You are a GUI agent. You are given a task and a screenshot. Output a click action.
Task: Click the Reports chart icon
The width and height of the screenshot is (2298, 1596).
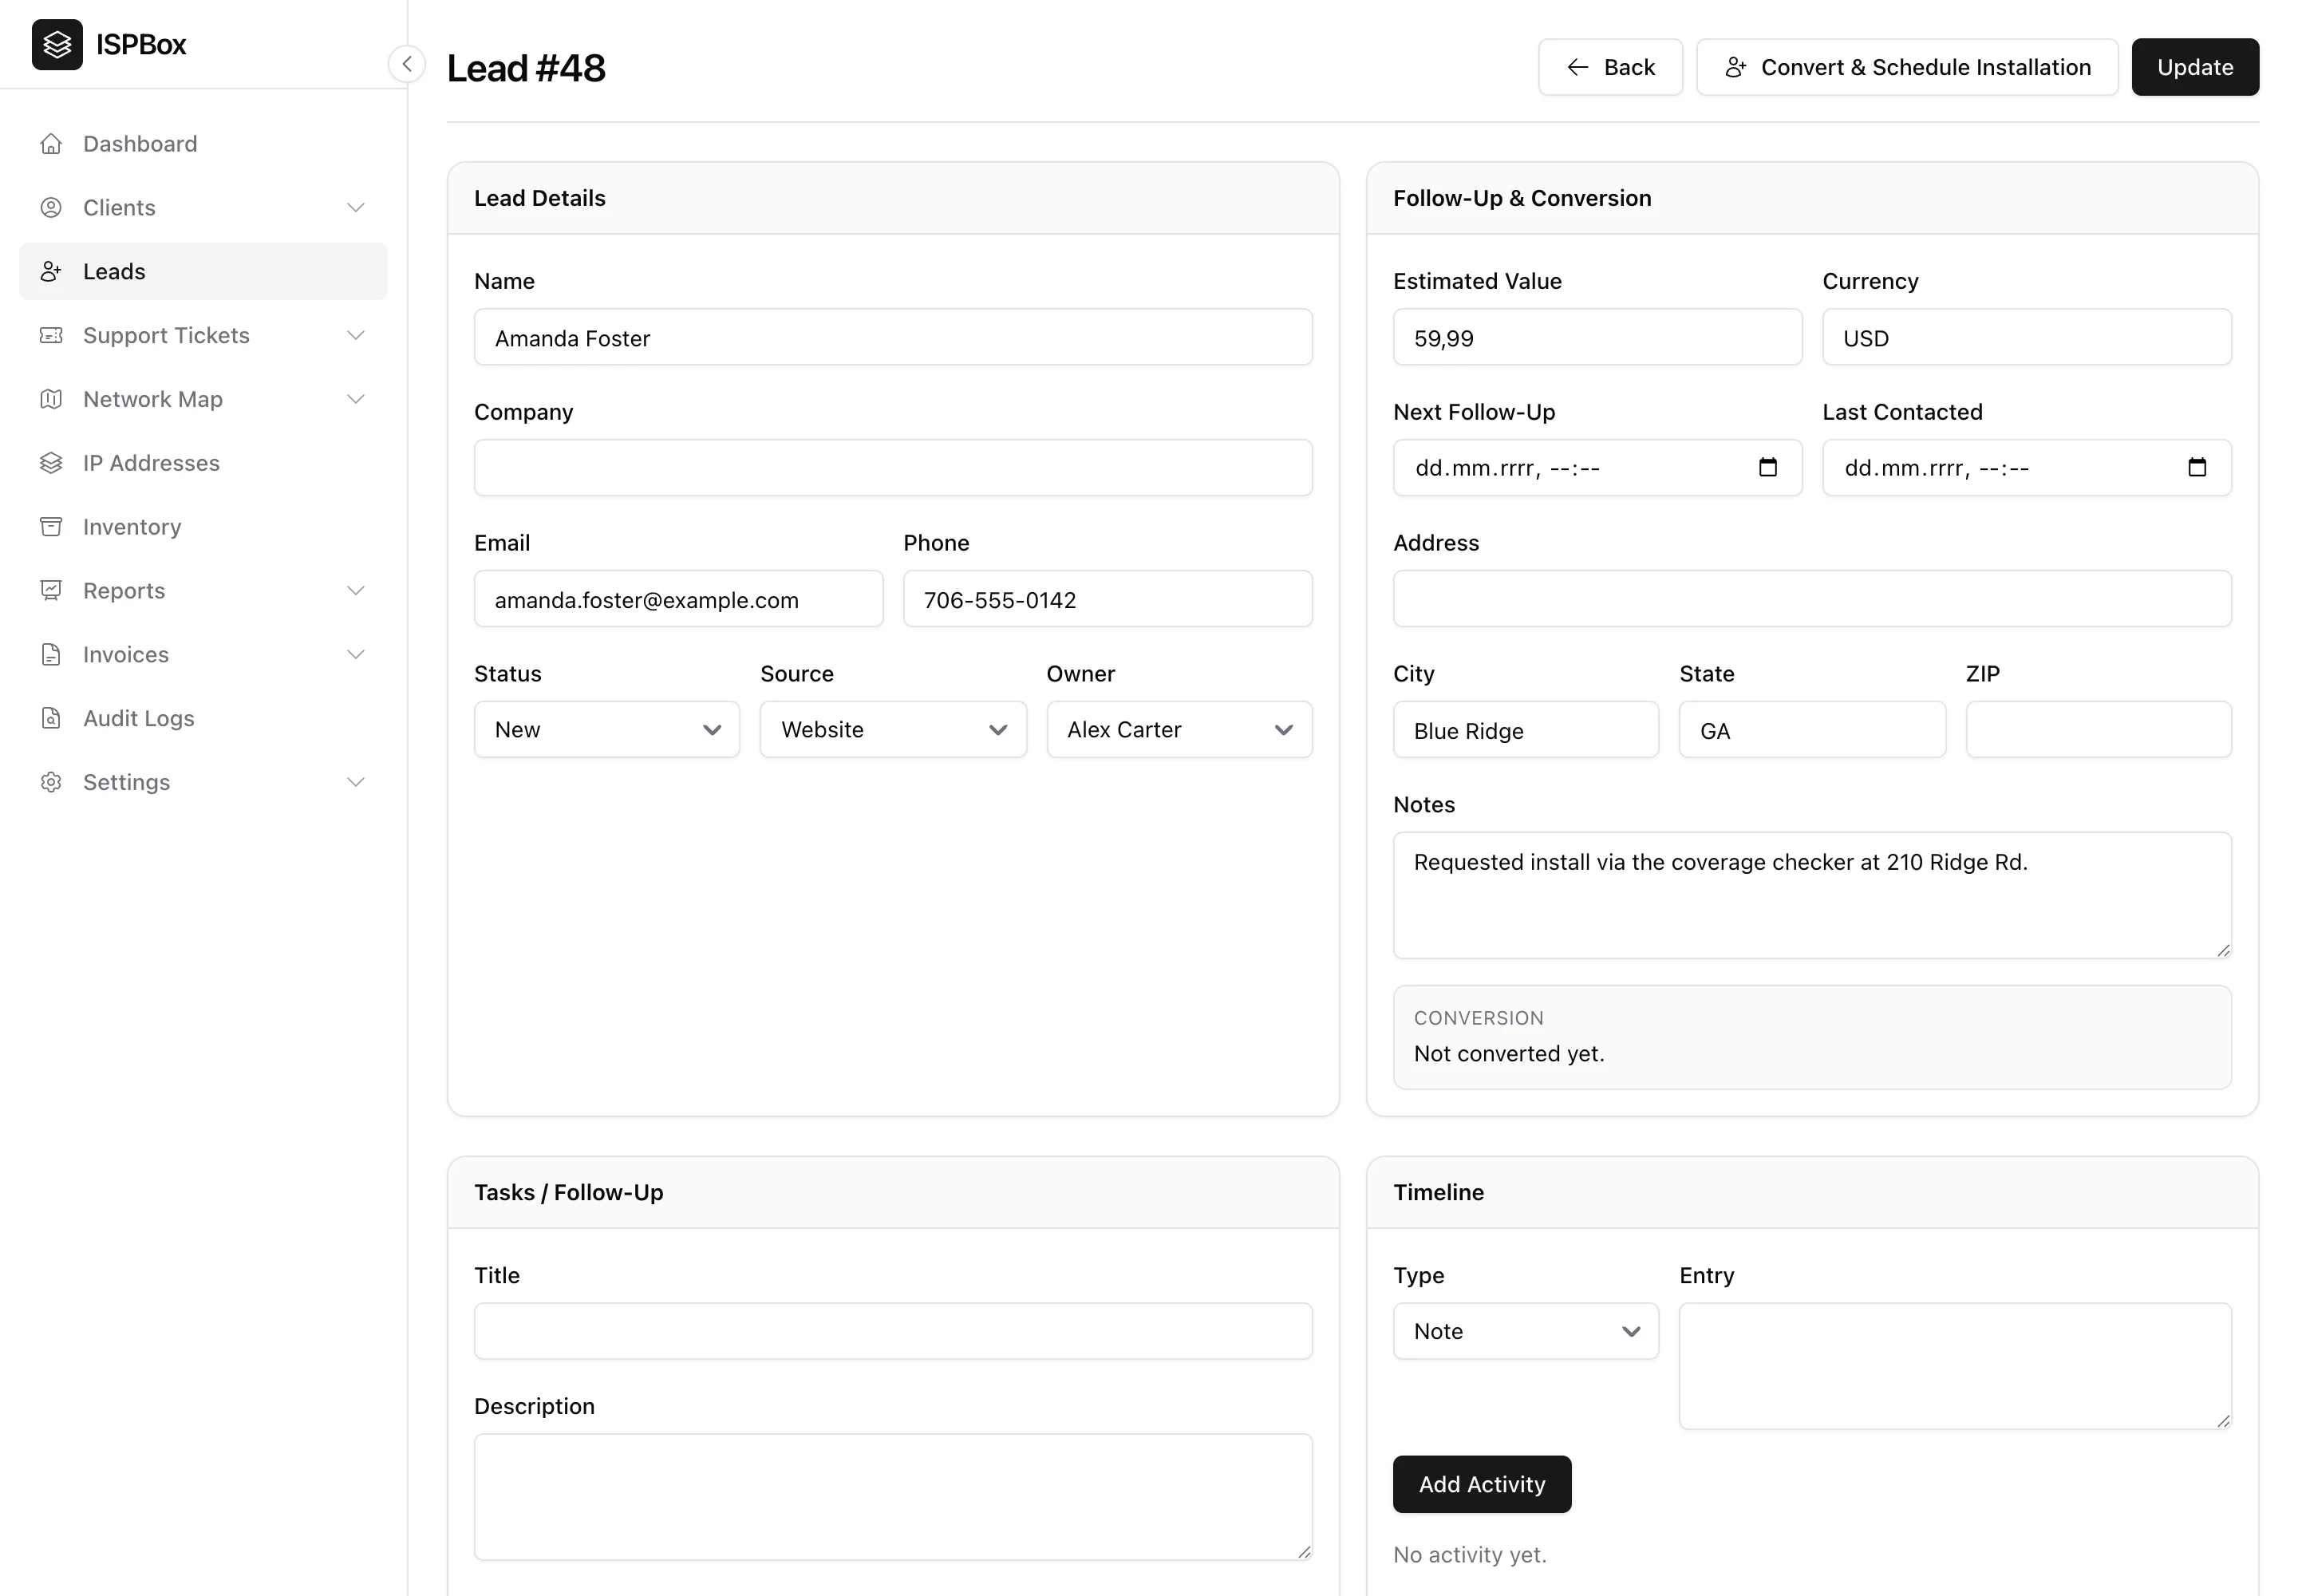tap(51, 591)
